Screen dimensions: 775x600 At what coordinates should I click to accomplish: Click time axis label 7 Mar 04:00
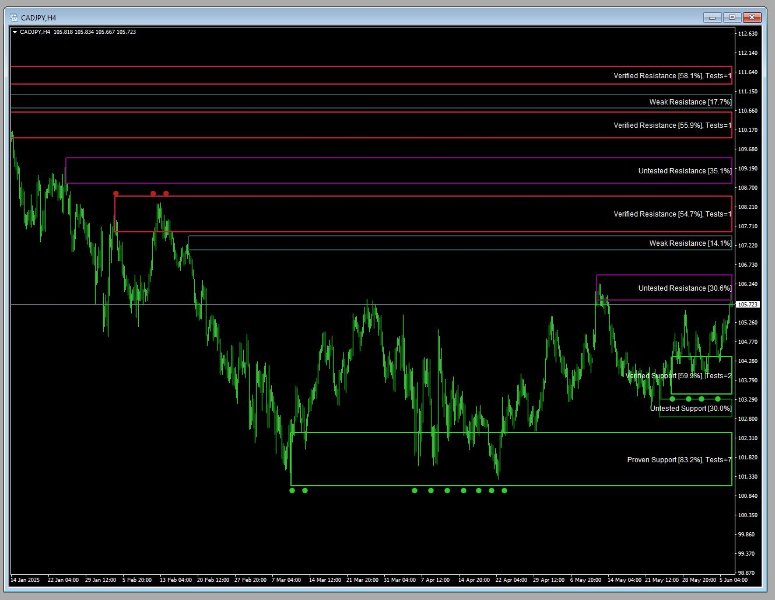click(x=286, y=580)
